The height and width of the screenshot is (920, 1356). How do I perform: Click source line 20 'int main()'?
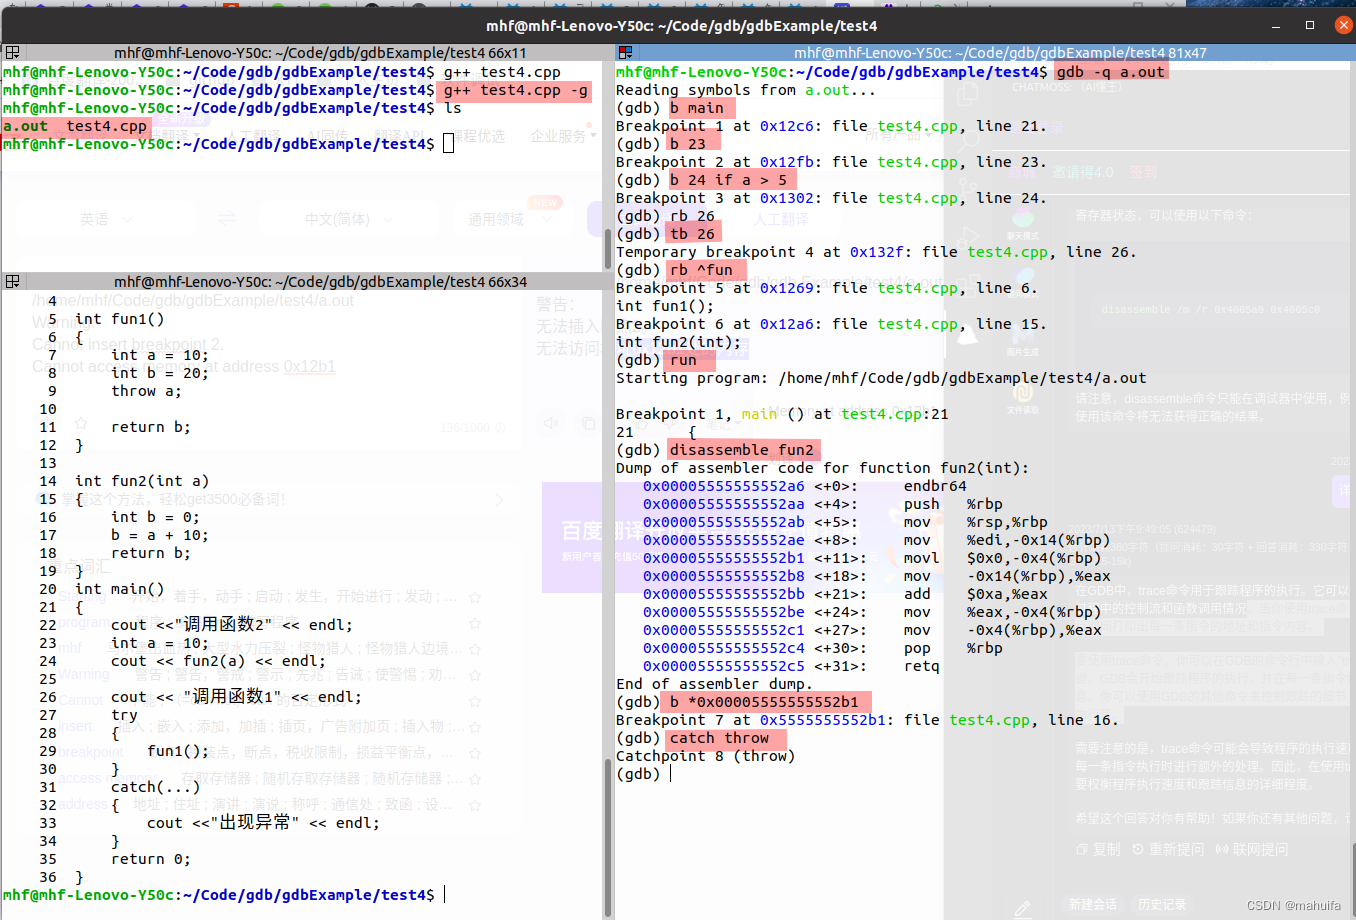tap(120, 589)
